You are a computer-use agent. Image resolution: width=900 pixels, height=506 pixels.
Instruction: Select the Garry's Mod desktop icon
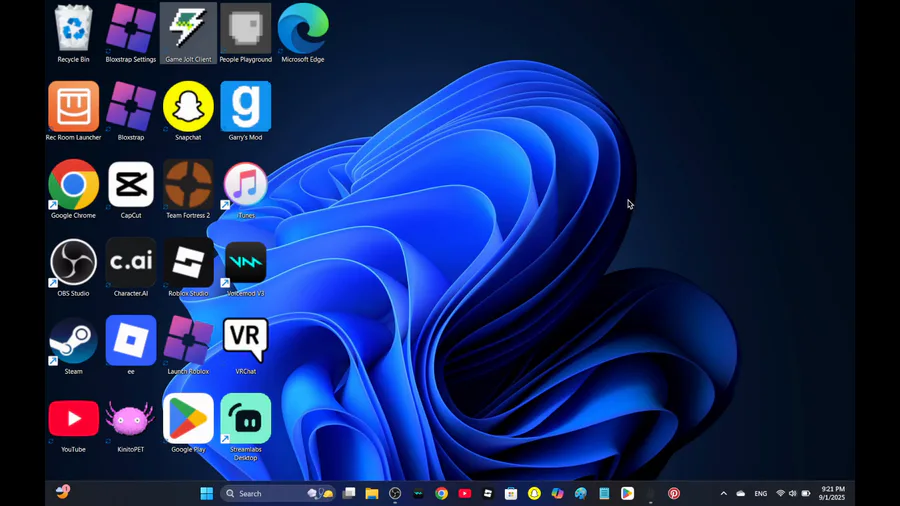tap(246, 111)
